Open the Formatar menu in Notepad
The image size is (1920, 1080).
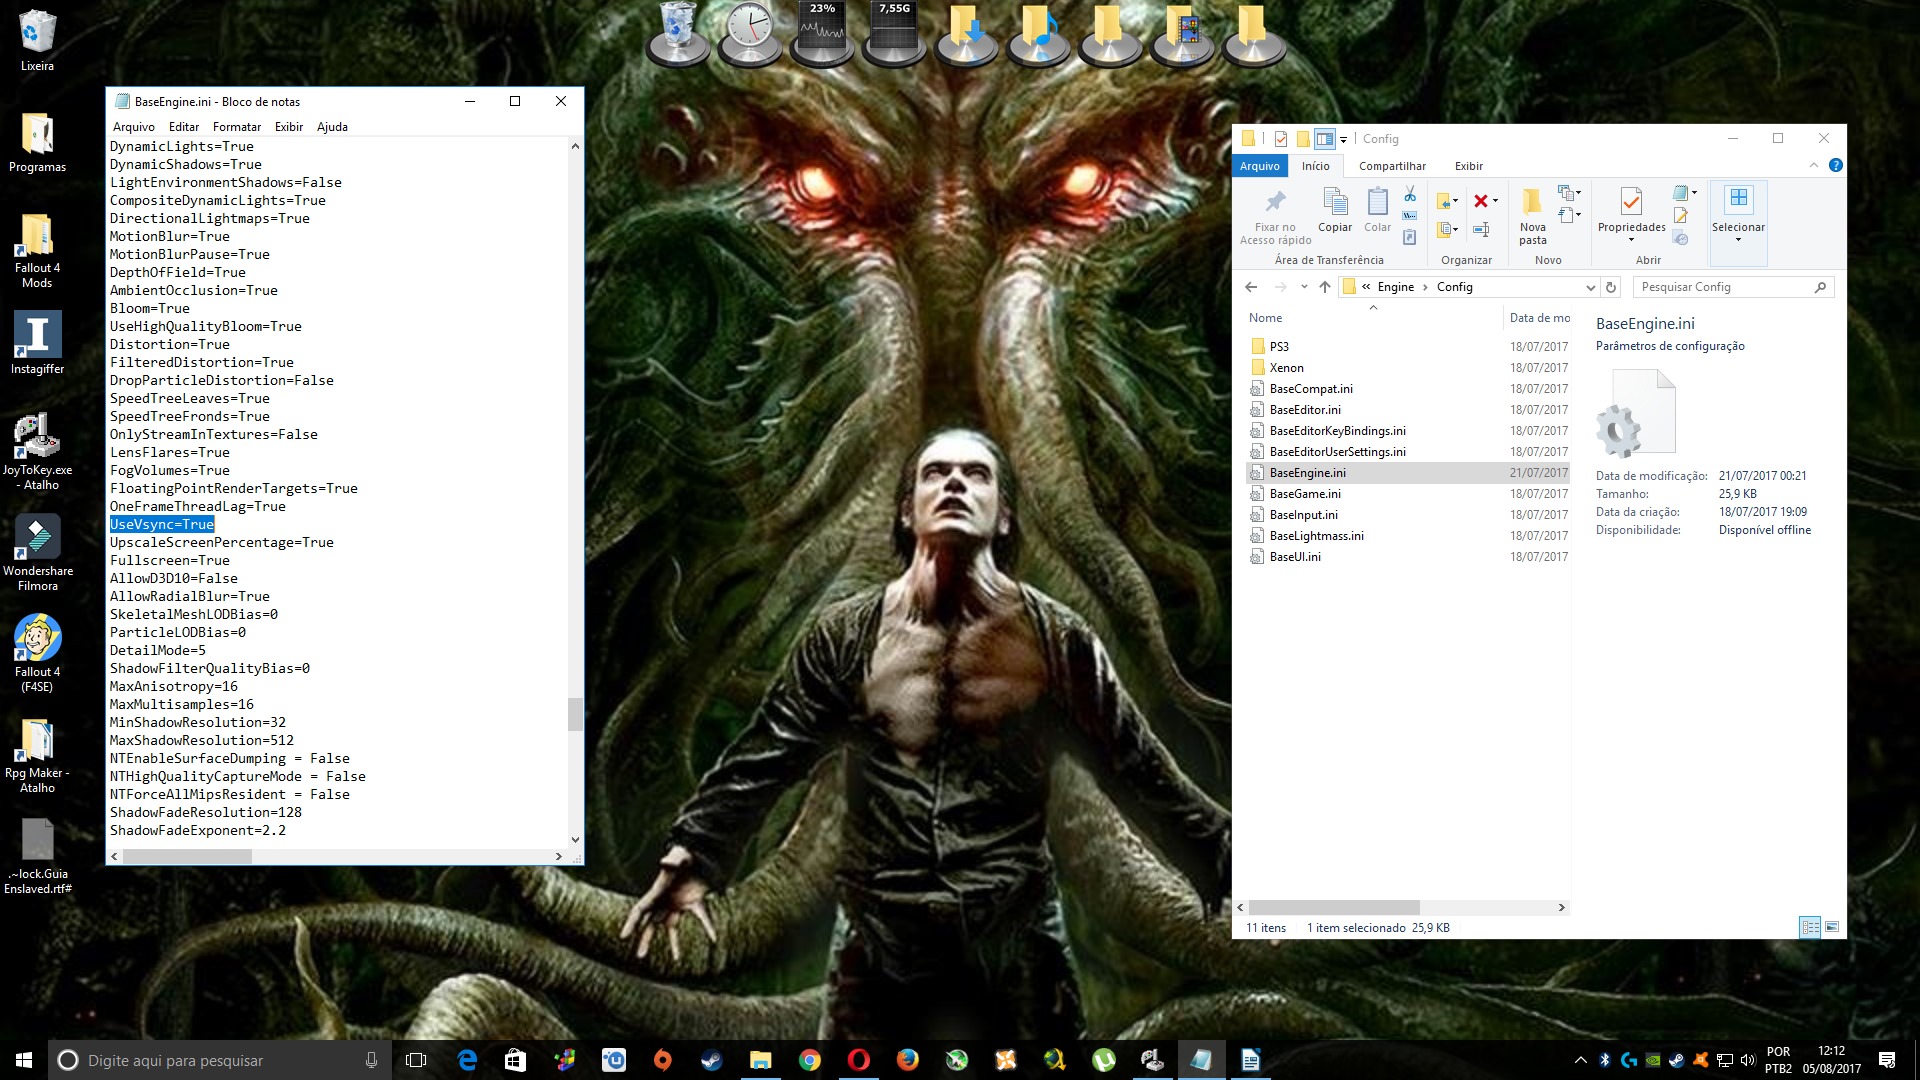click(236, 127)
